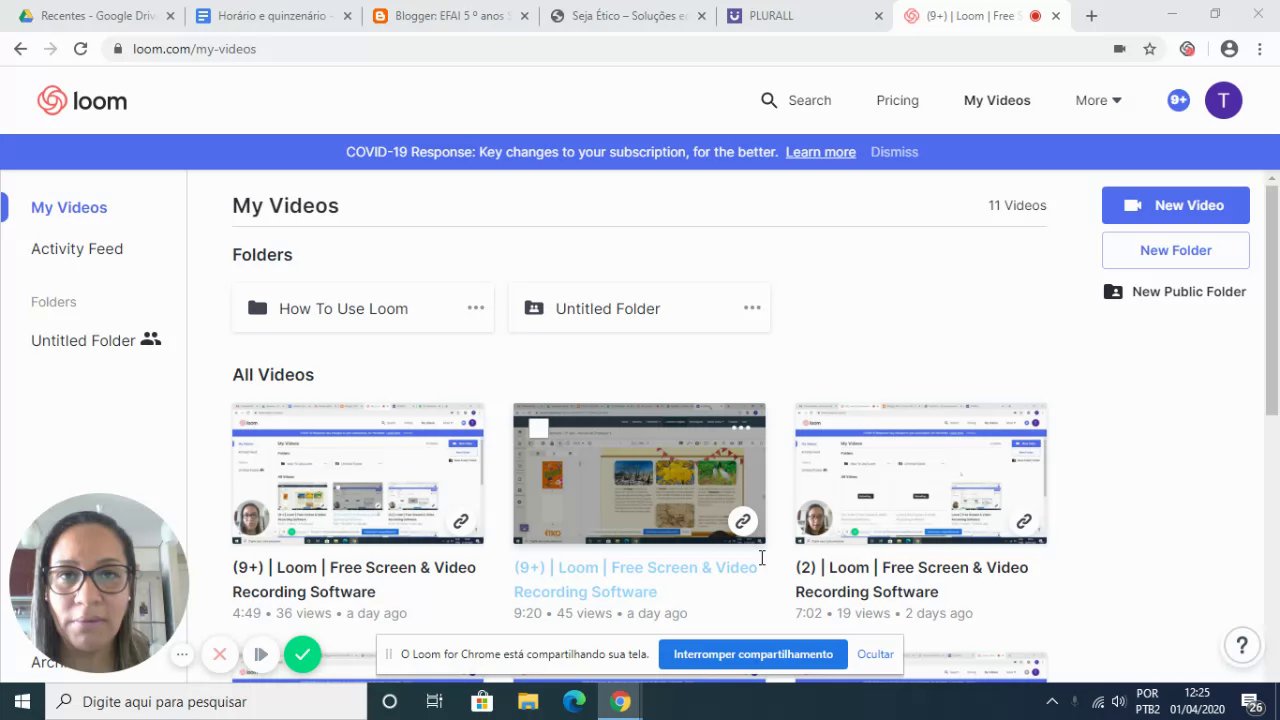
Task: Open Microsoft Store from taskbar
Action: click(x=481, y=701)
